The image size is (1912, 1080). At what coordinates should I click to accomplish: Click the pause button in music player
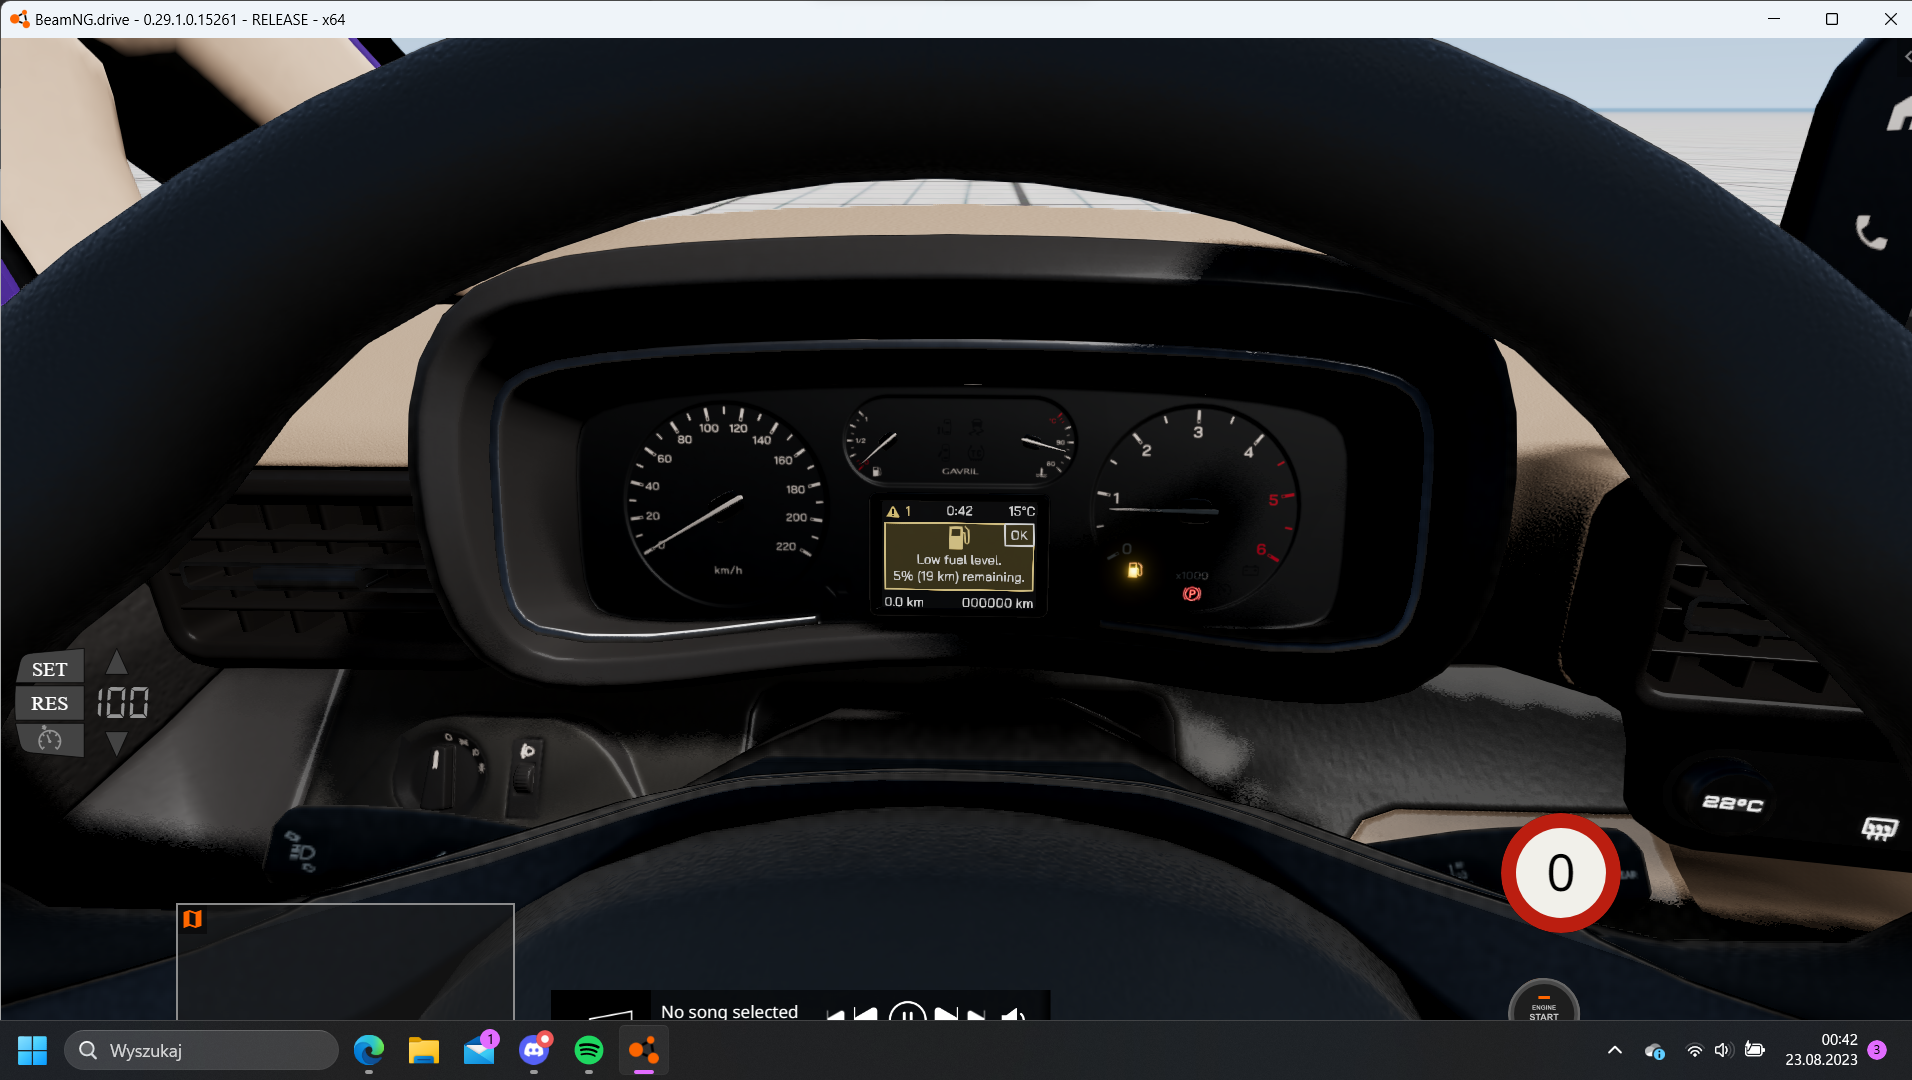click(907, 1012)
